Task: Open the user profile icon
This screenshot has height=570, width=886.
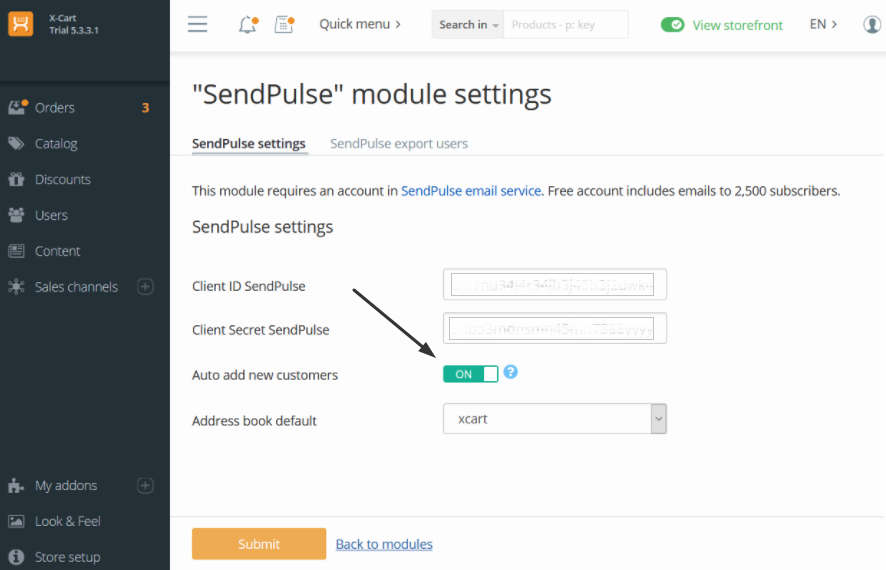Action: point(872,24)
